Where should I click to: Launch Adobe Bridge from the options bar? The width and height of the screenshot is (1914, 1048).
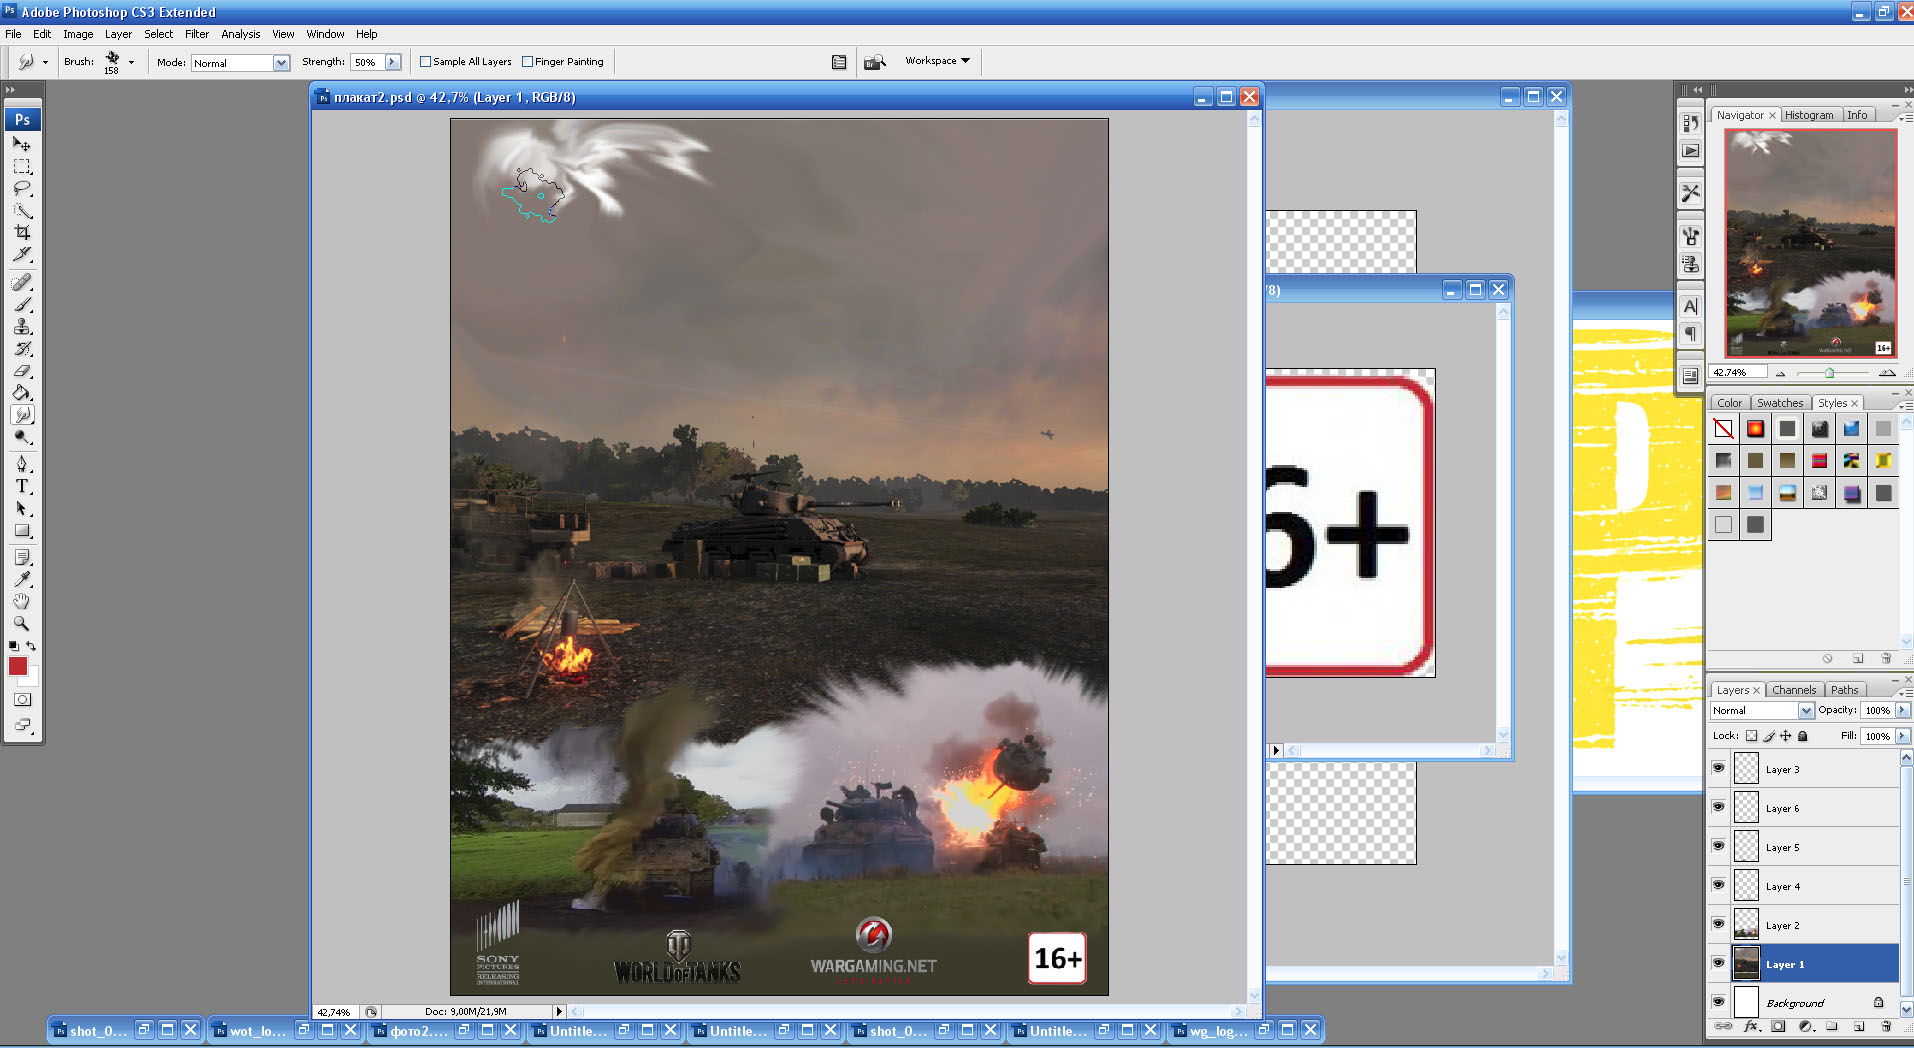pyautogui.click(x=874, y=62)
